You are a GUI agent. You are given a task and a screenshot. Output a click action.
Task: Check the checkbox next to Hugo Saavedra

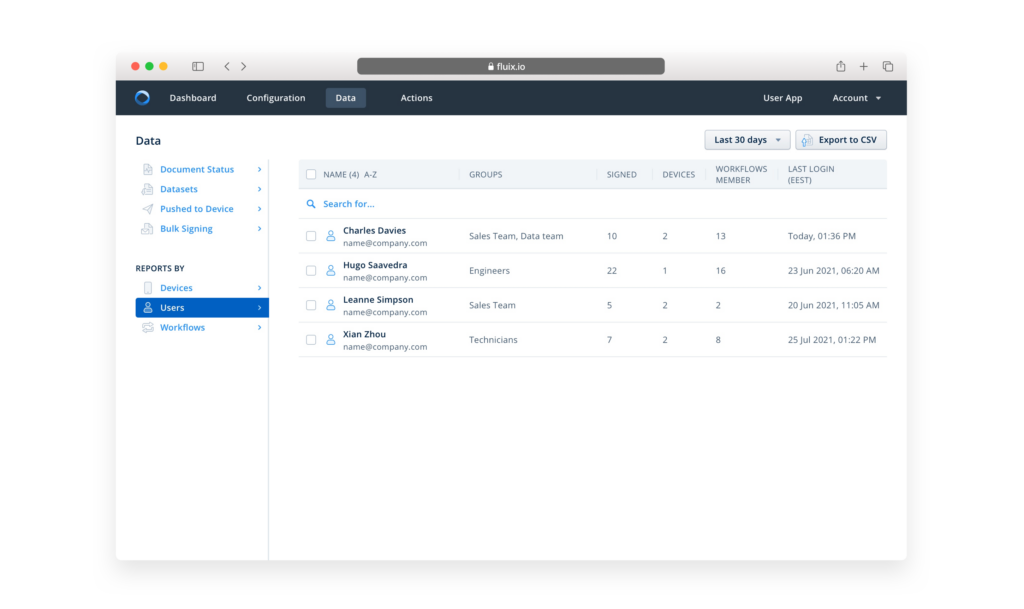(x=311, y=270)
